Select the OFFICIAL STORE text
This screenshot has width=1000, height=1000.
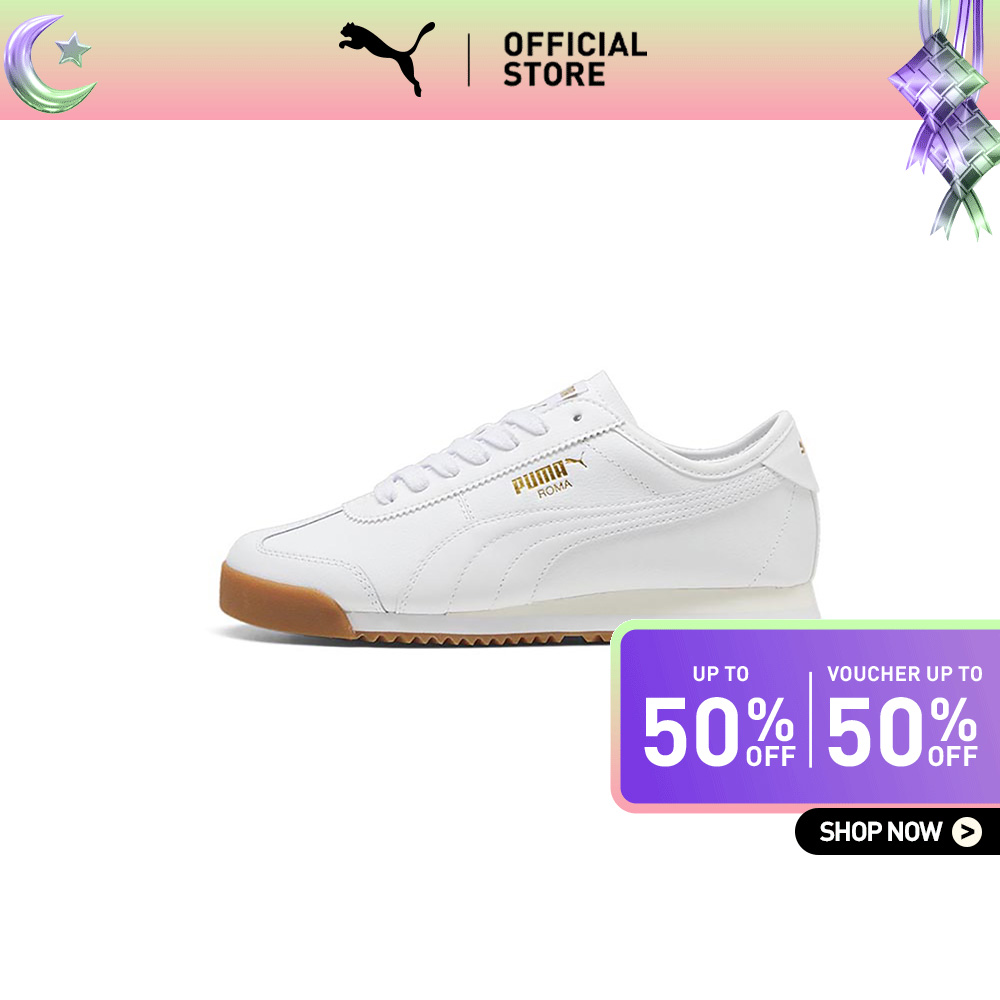[x=575, y=59]
